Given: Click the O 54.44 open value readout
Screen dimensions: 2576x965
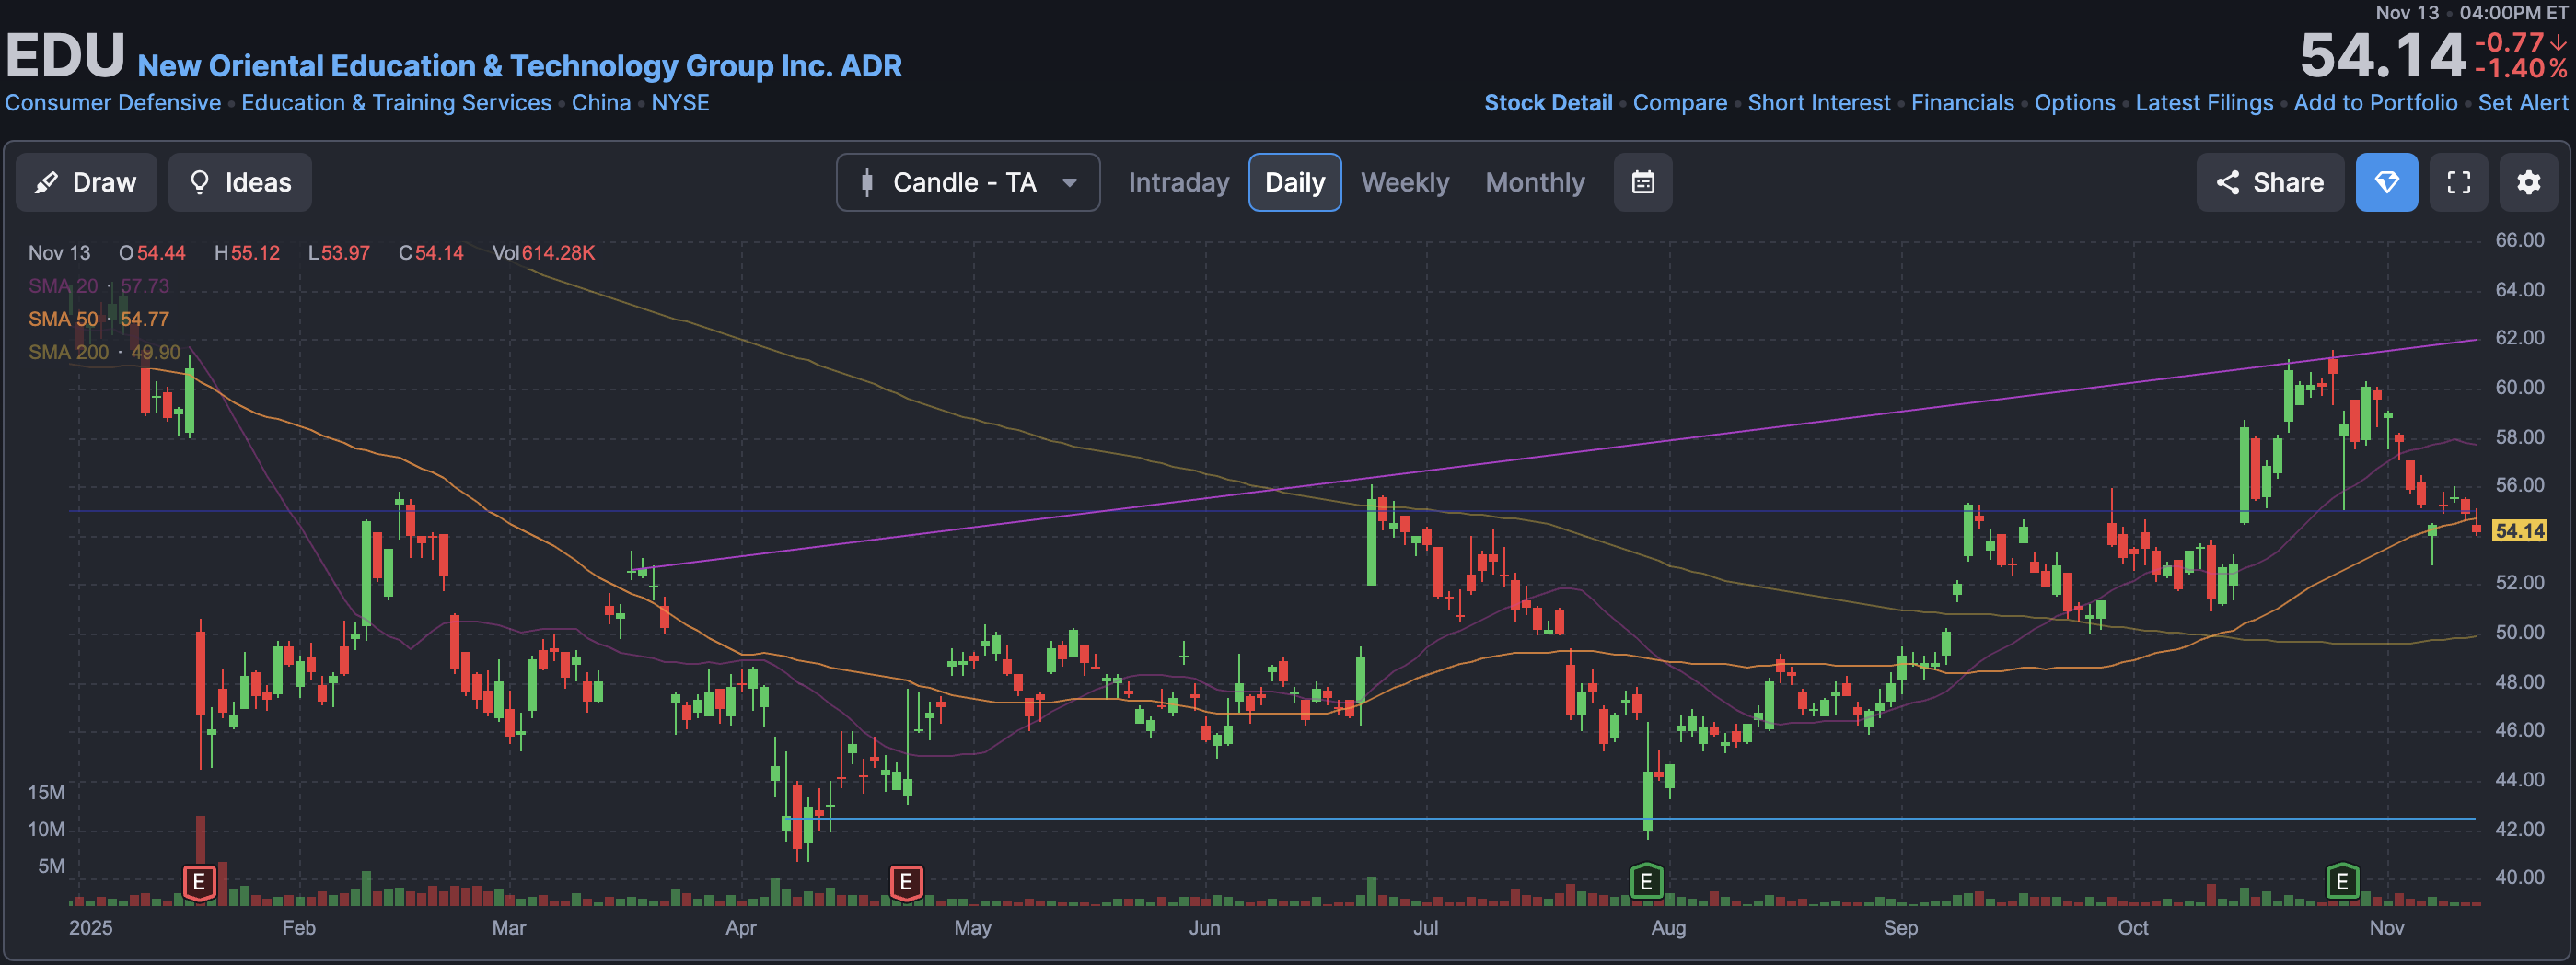Looking at the screenshot, I should pos(152,253).
